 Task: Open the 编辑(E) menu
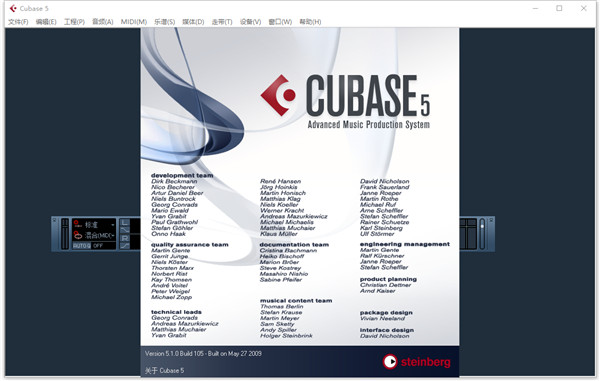tap(46, 22)
